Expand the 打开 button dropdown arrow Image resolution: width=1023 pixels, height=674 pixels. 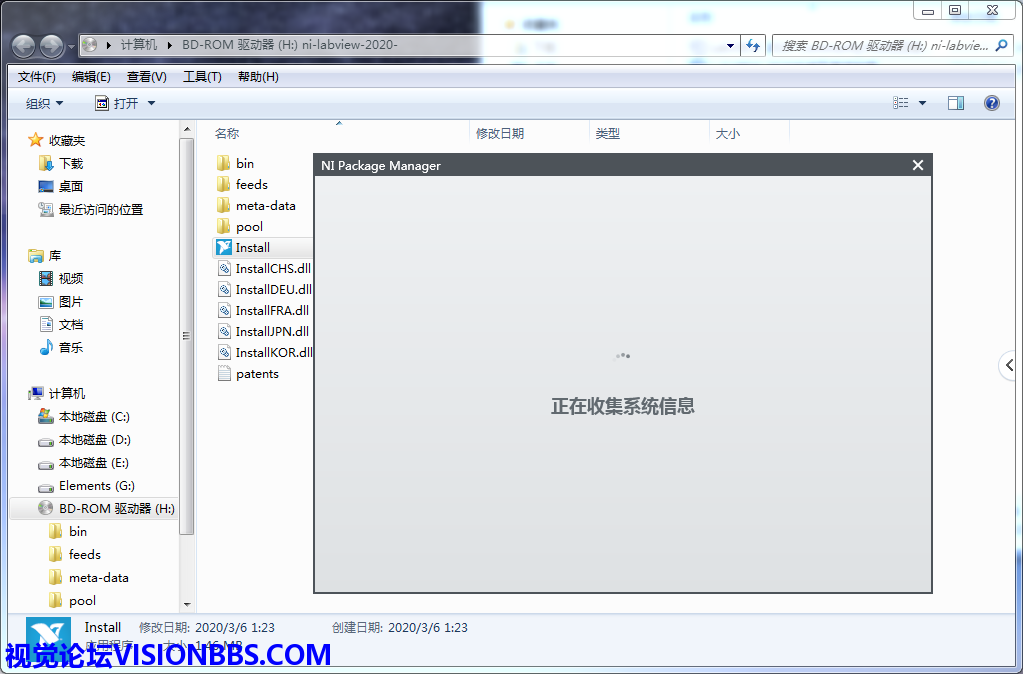[152, 103]
